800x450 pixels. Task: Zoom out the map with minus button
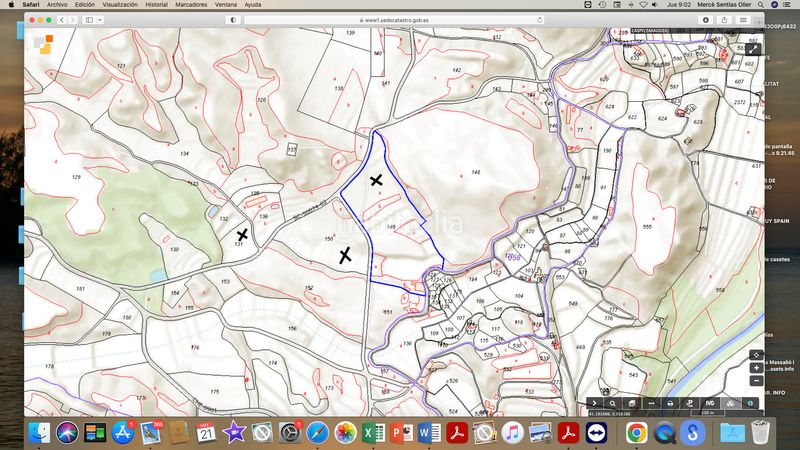[756, 381]
